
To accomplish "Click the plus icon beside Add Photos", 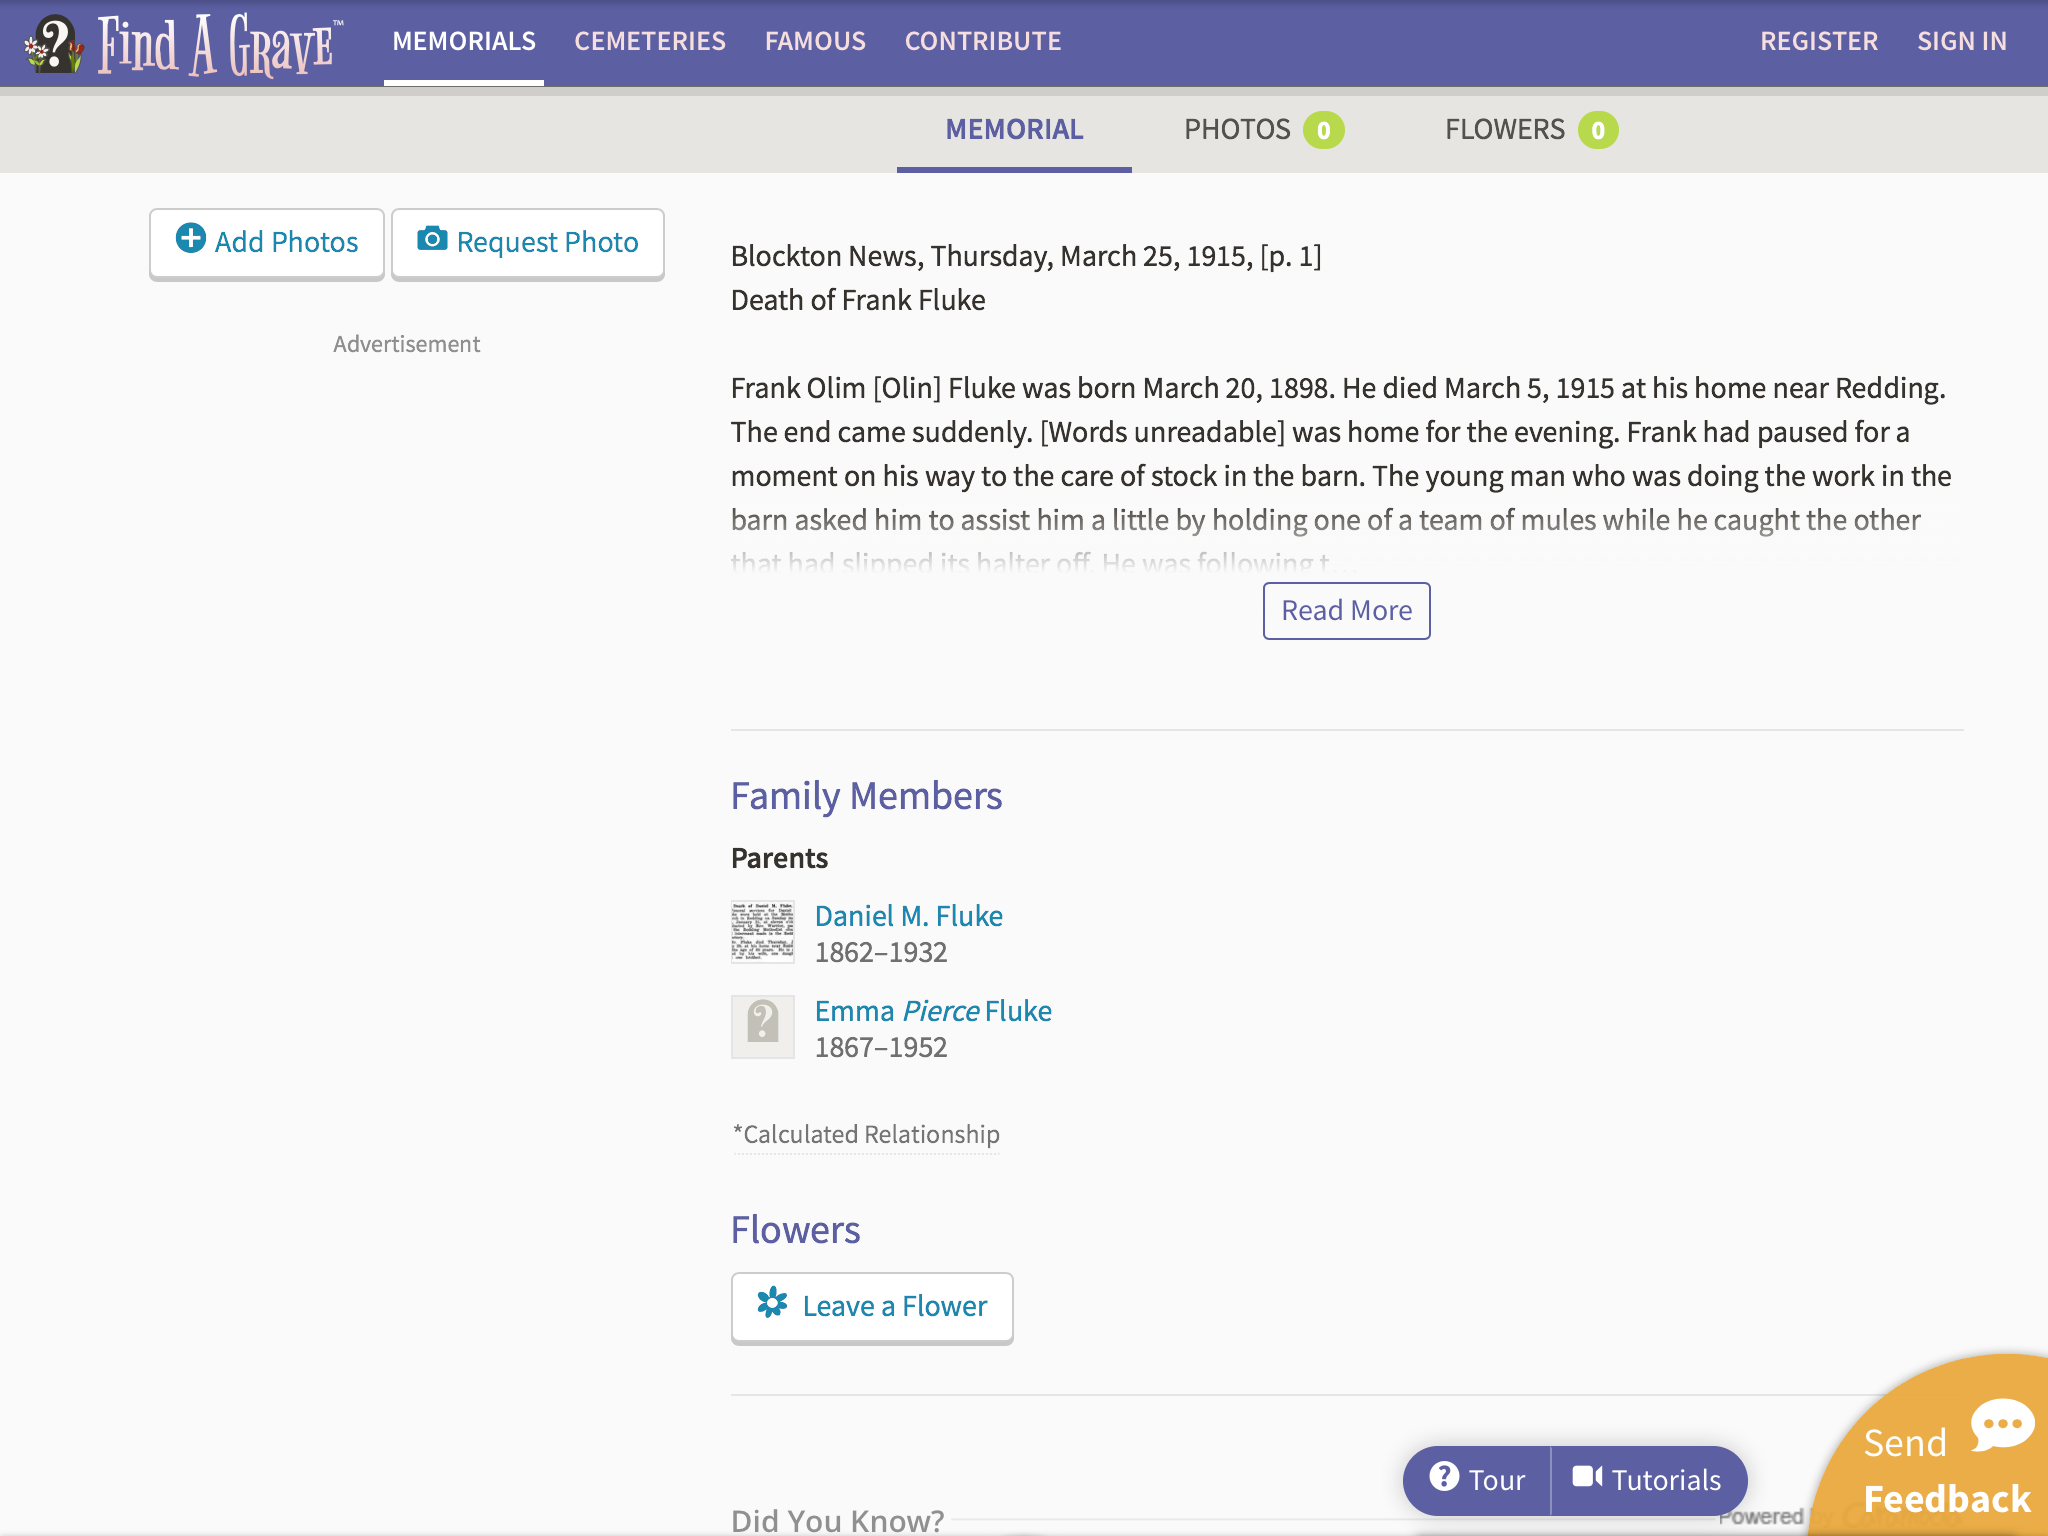I will [190, 239].
